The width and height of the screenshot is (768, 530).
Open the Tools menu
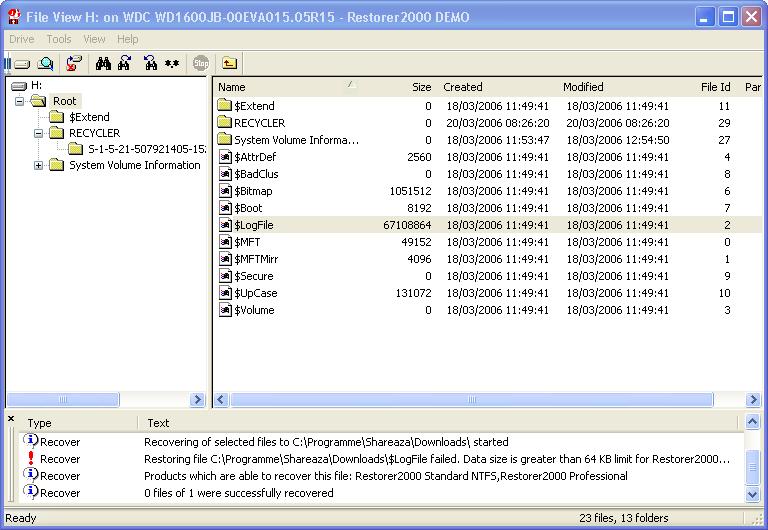(59, 39)
